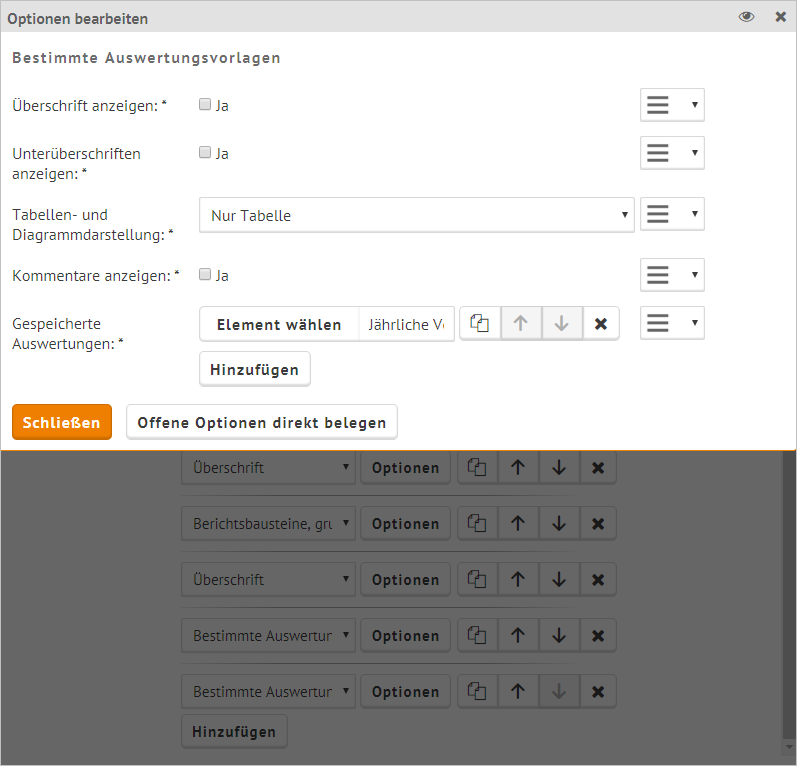Move saved Auswertung entry down with arrow icon
Viewport: 797px width, 766px height.
(x=562, y=323)
